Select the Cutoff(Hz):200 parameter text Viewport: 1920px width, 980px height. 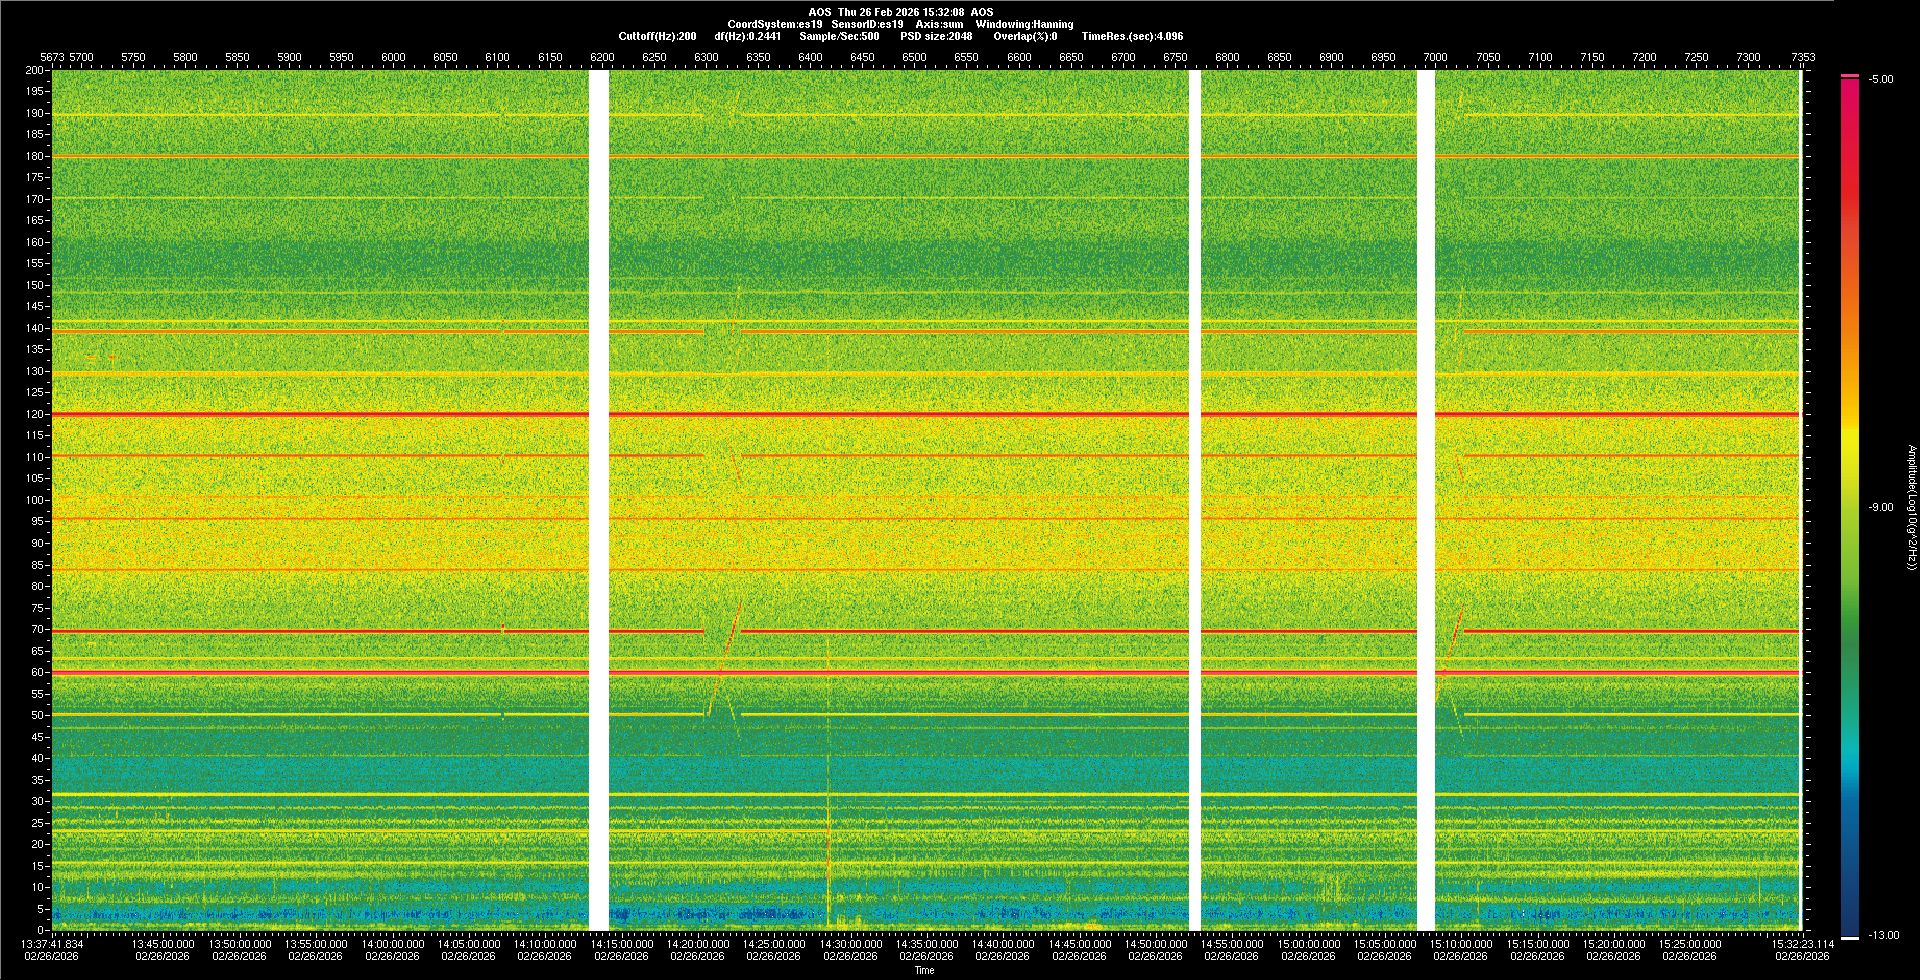657,36
